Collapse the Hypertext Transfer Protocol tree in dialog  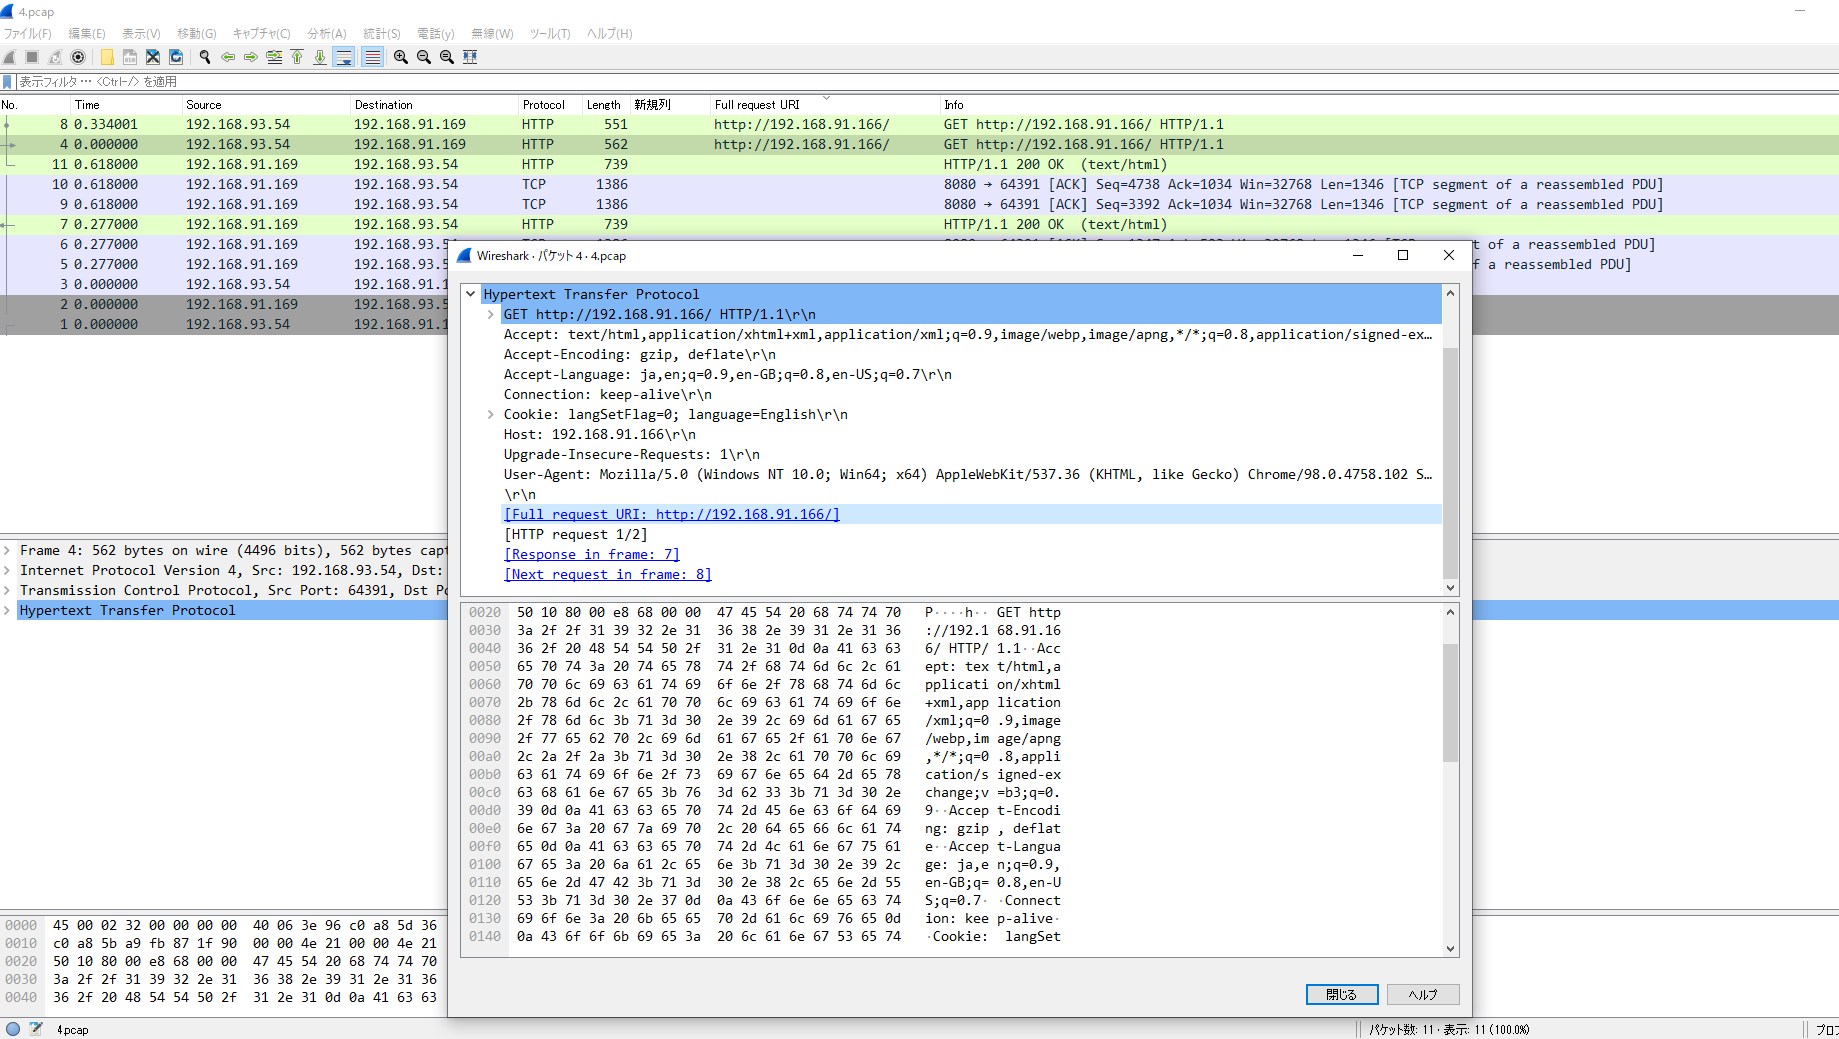pos(471,294)
